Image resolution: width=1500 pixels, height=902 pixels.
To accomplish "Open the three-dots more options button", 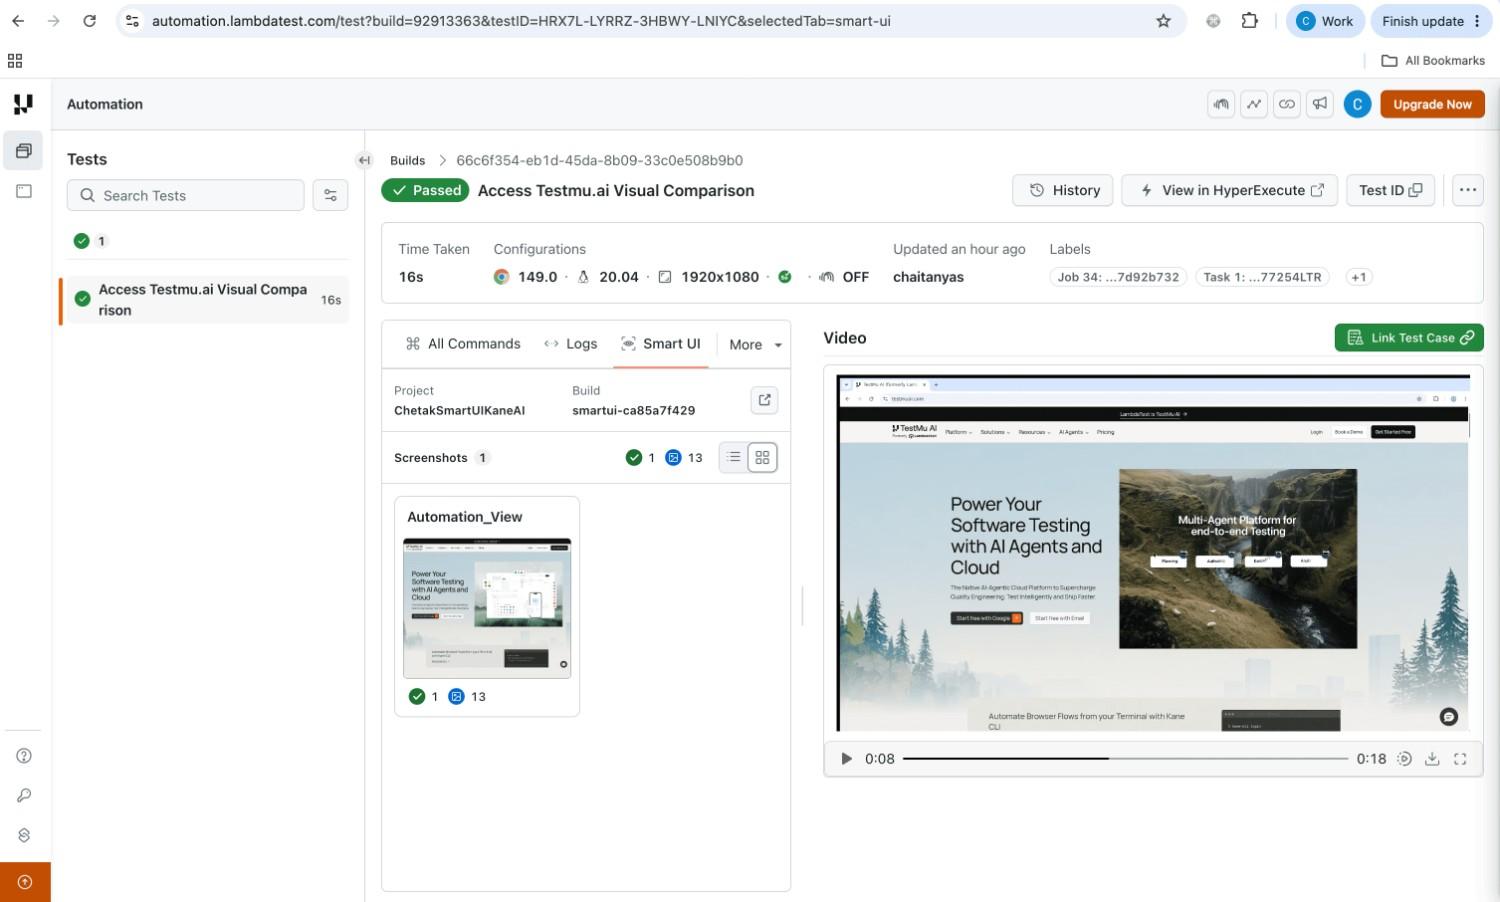I will pos(1467,190).
